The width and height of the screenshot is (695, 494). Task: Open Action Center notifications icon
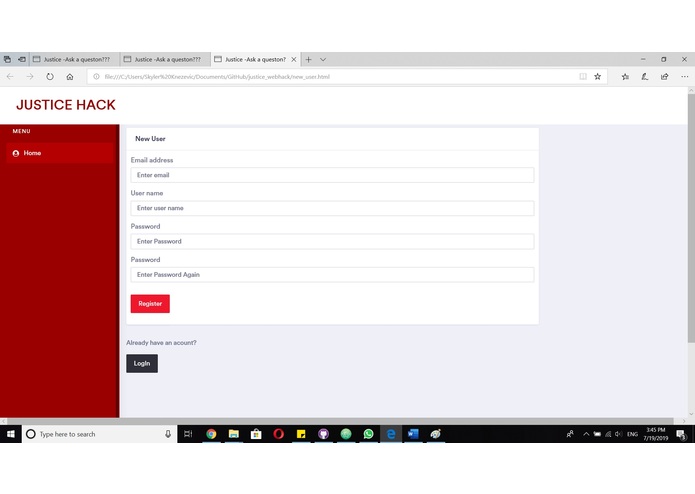(x=681, y=434)
